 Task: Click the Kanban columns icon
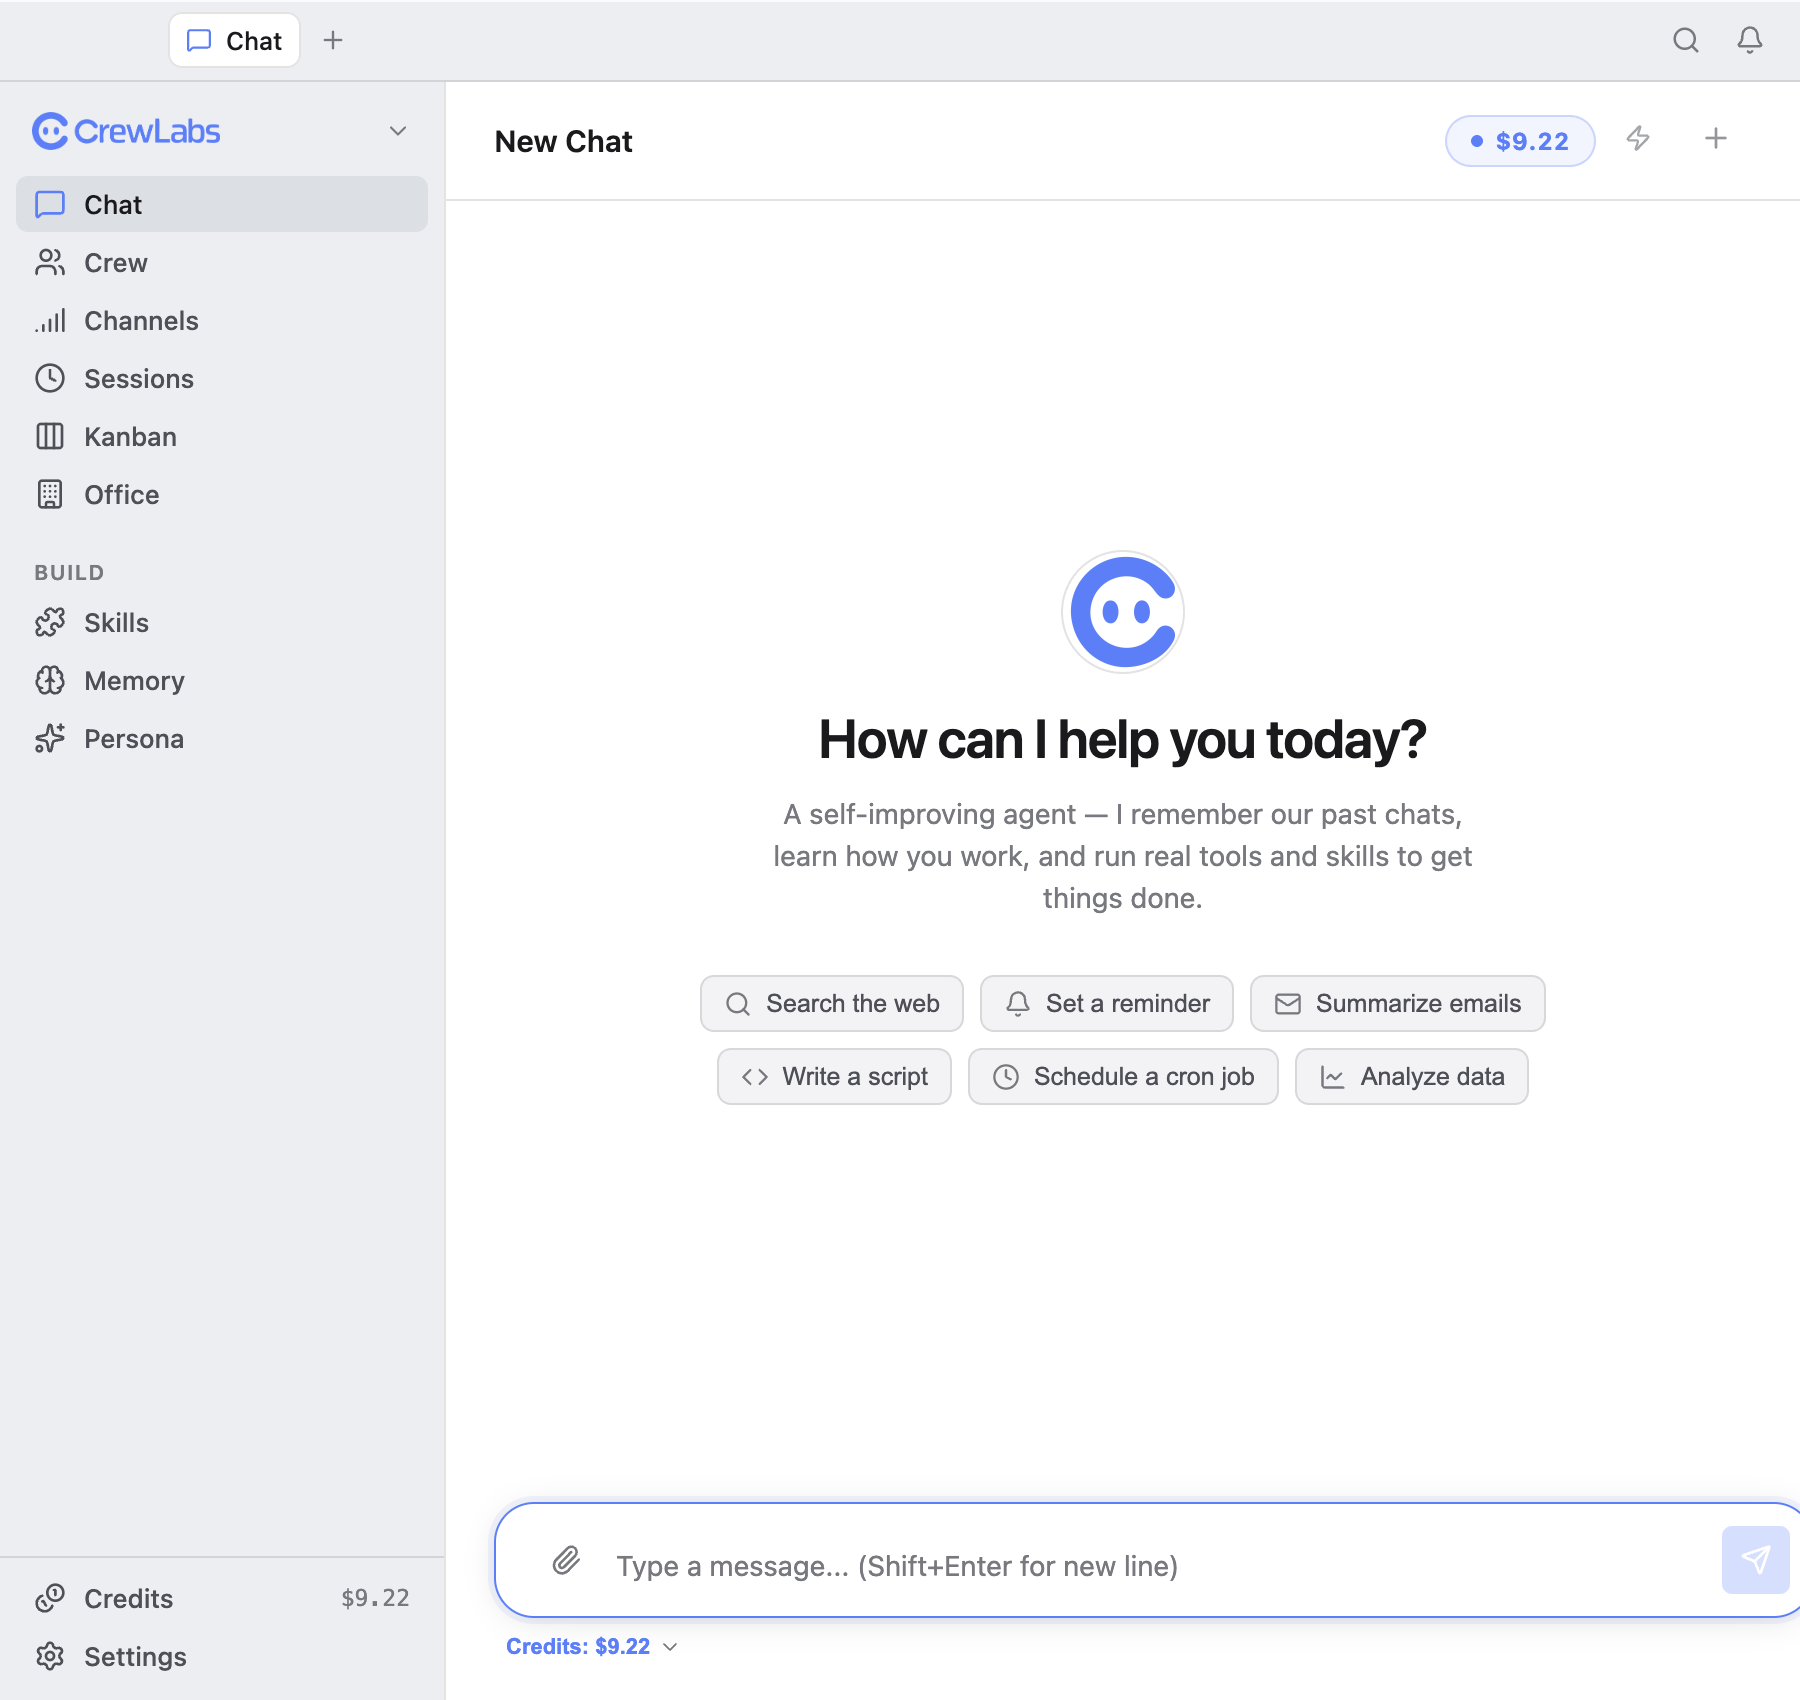[50, 436]
